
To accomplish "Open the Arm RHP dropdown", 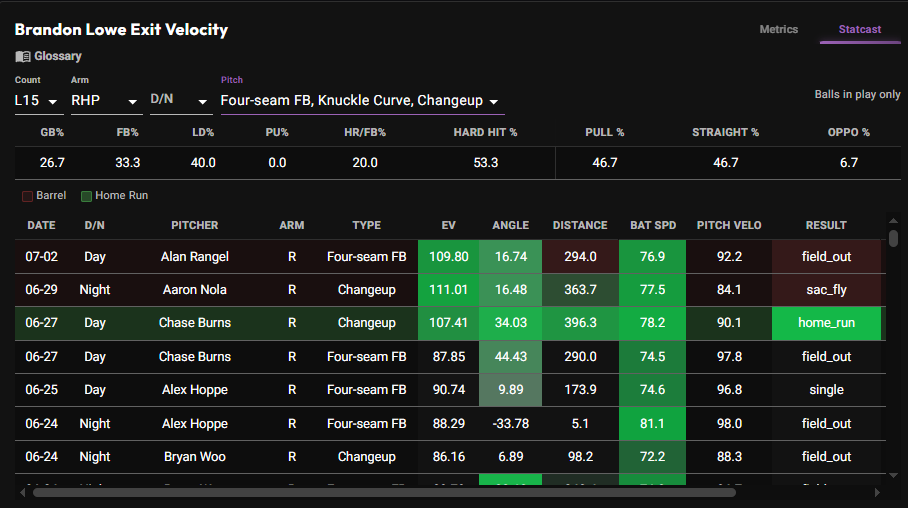I will tap(104, 101).
